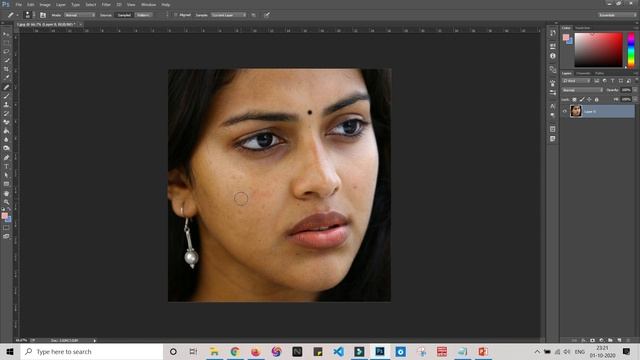Open the Mode dropdown in options bar
Image resolution: width=640 pixels, height=360 pixels.
pyautogui.click(x=80, y=15)
